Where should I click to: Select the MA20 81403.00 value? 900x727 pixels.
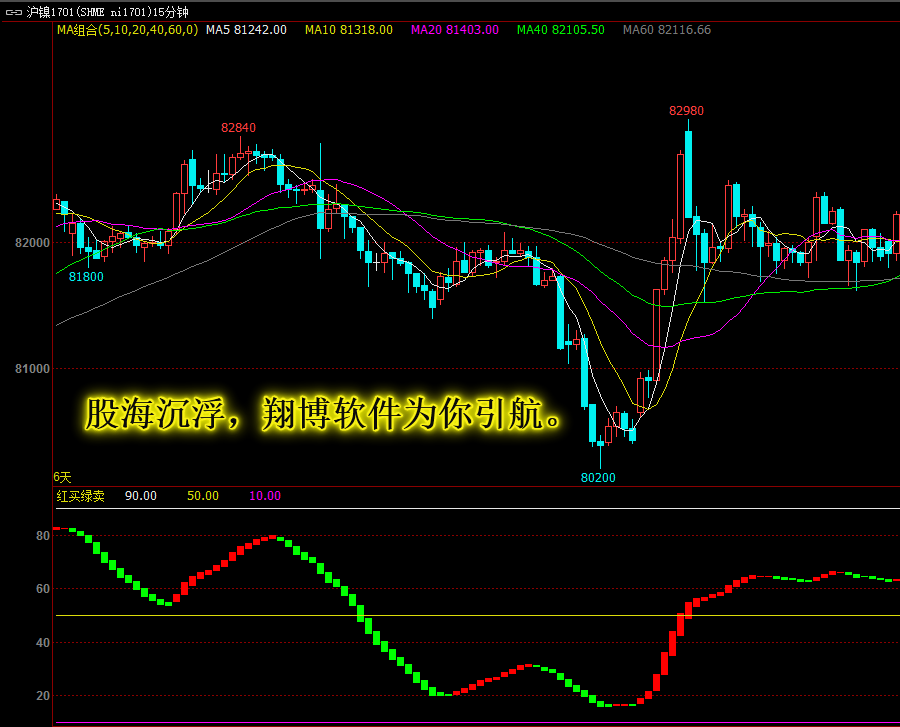pyautogui.click(x=455, y=30)
